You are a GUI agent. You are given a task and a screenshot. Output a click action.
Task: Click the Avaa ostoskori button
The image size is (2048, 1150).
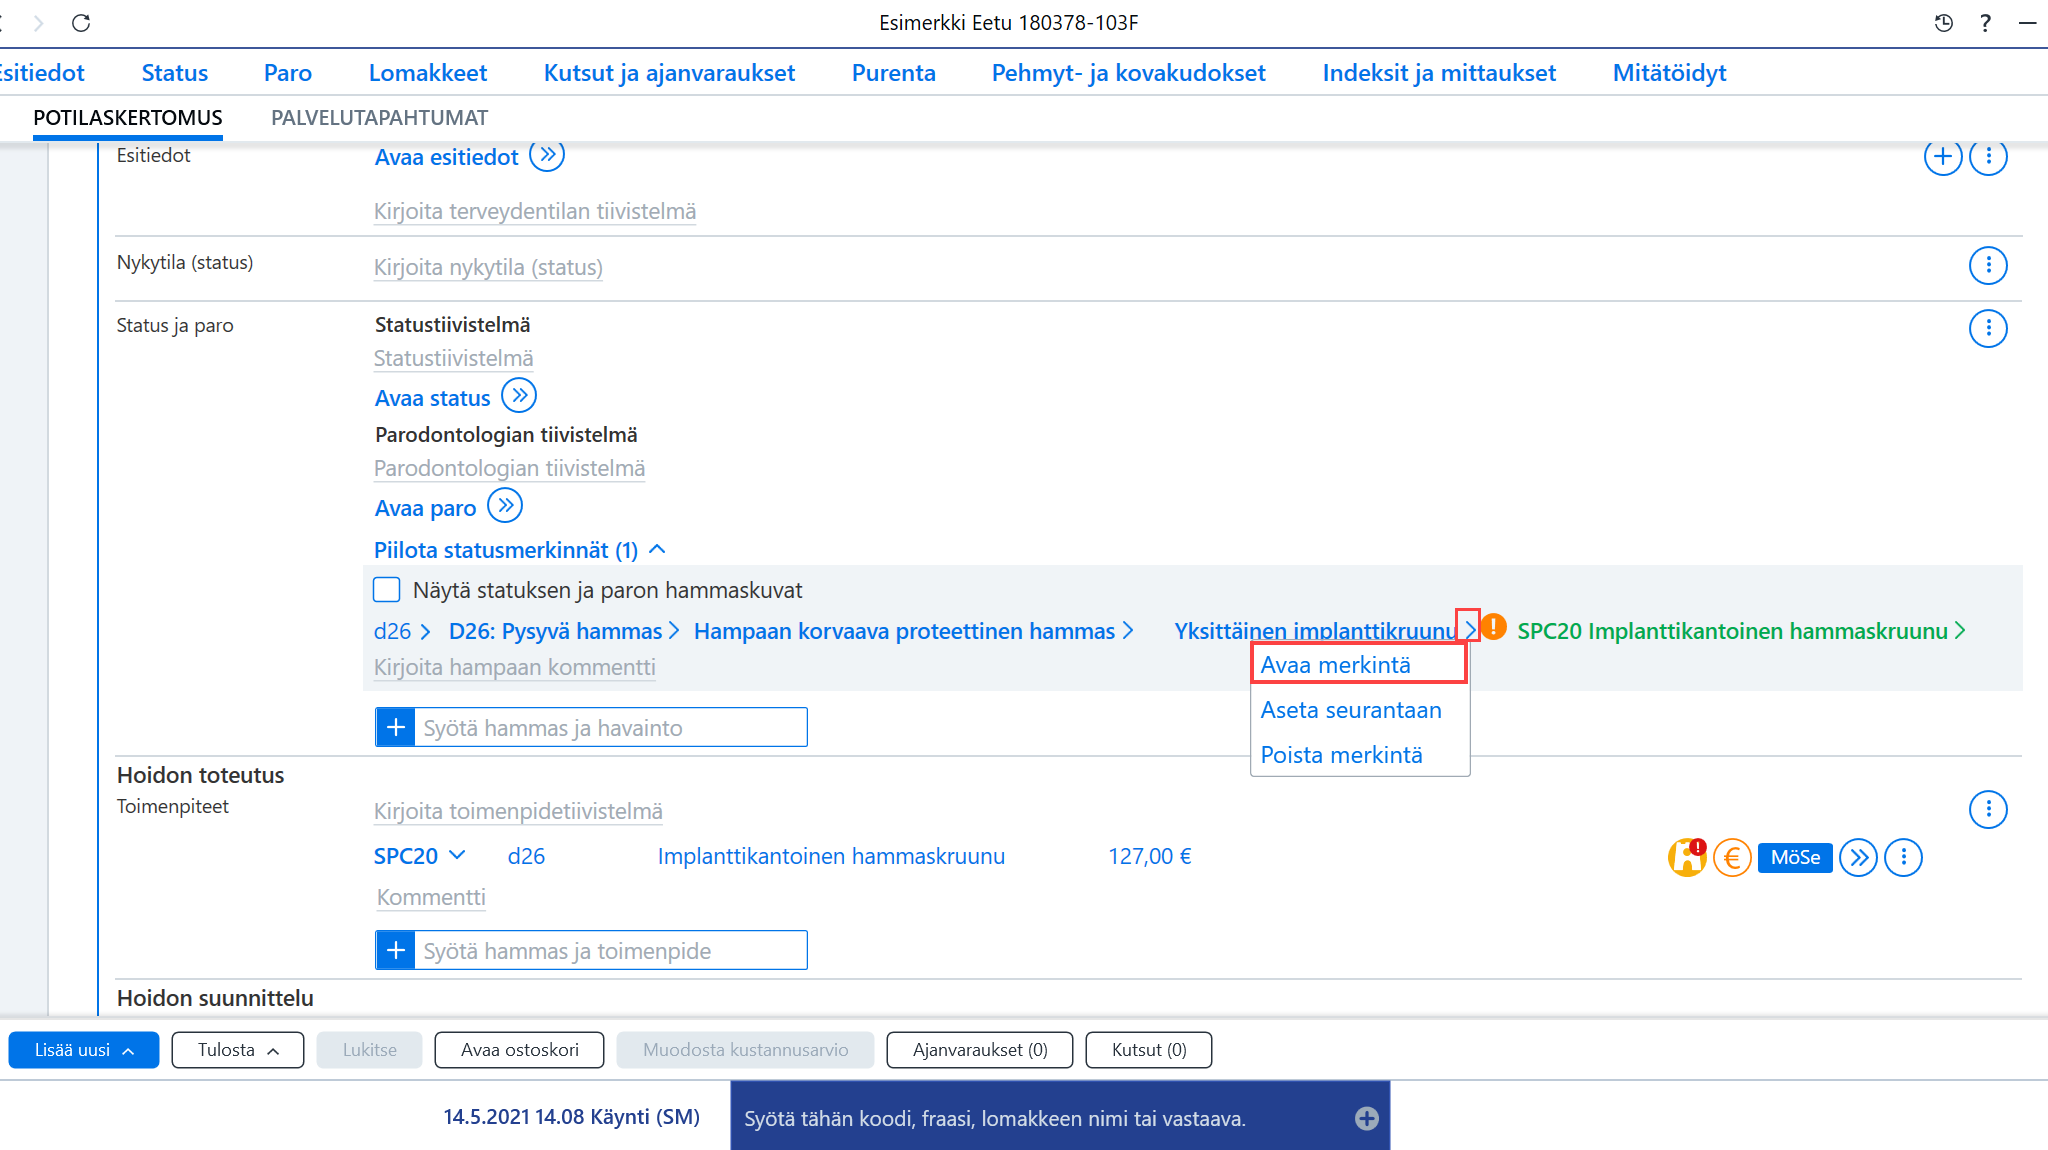519,1050
